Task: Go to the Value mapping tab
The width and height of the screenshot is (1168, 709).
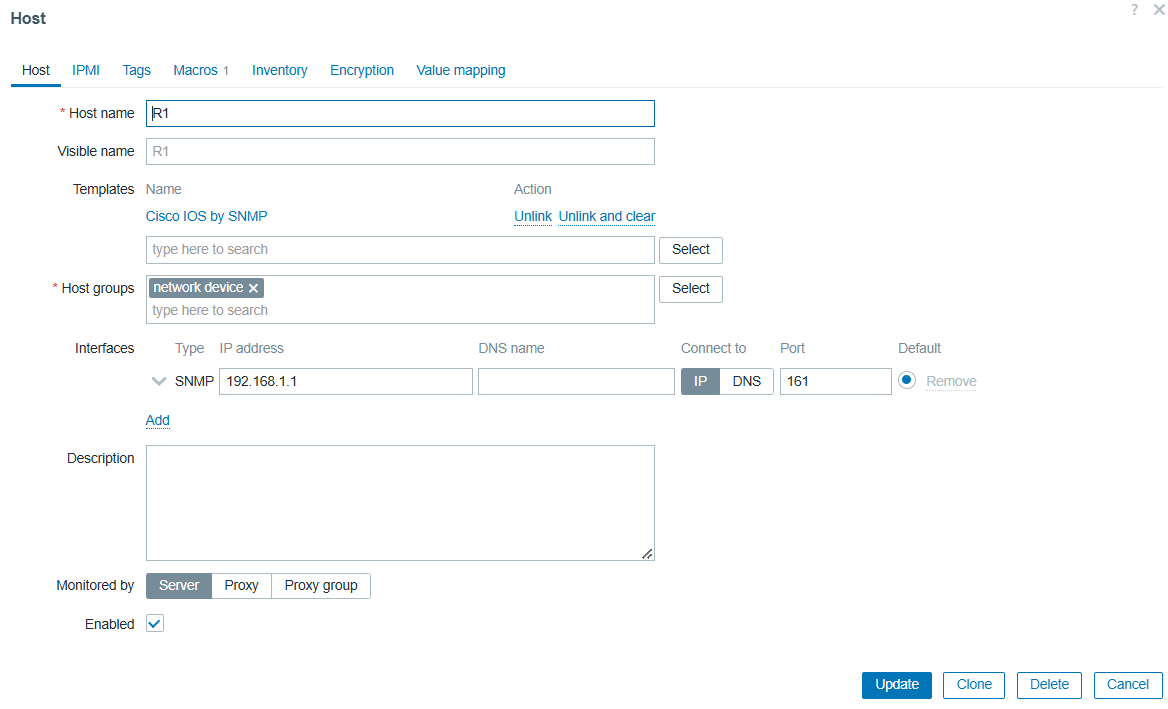Action: pyautogui.click(x=460, y=71)
